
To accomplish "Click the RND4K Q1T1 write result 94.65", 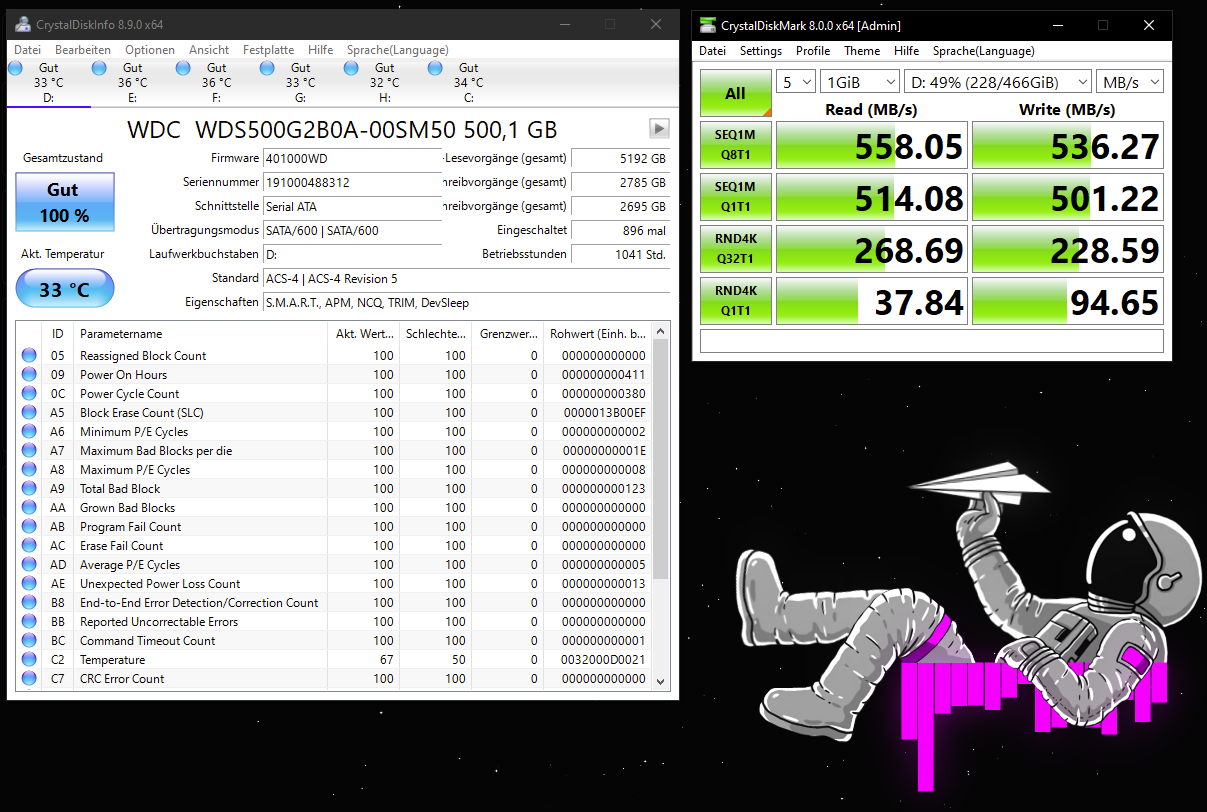I will coord(1068,302).
